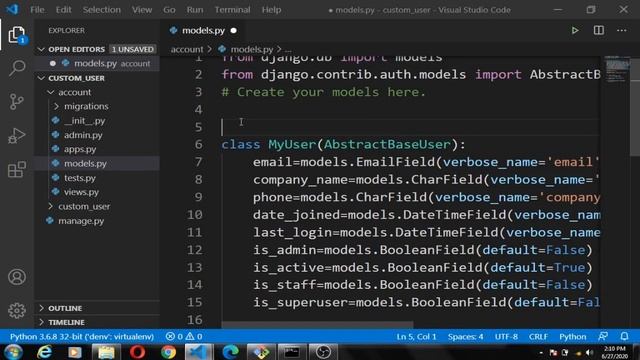Viewport: 640px width, 360px height.
Task: Open Manage settings gear
Action: (x=17, y=311)
